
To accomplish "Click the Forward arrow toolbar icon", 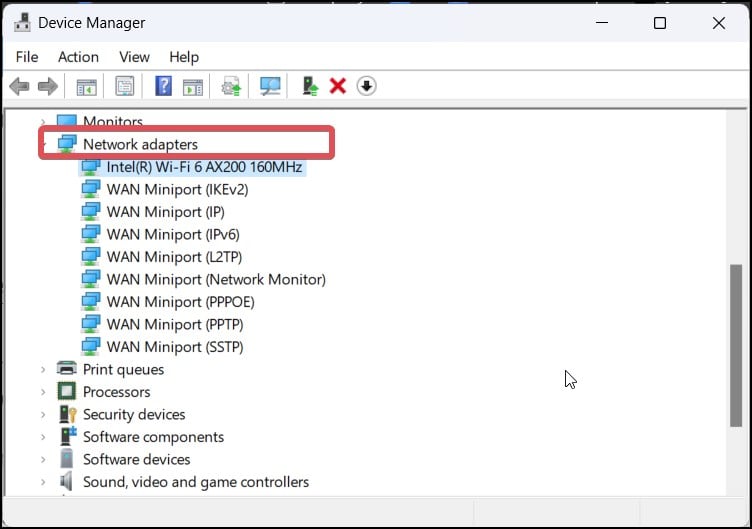I will [x=47, y=86].
